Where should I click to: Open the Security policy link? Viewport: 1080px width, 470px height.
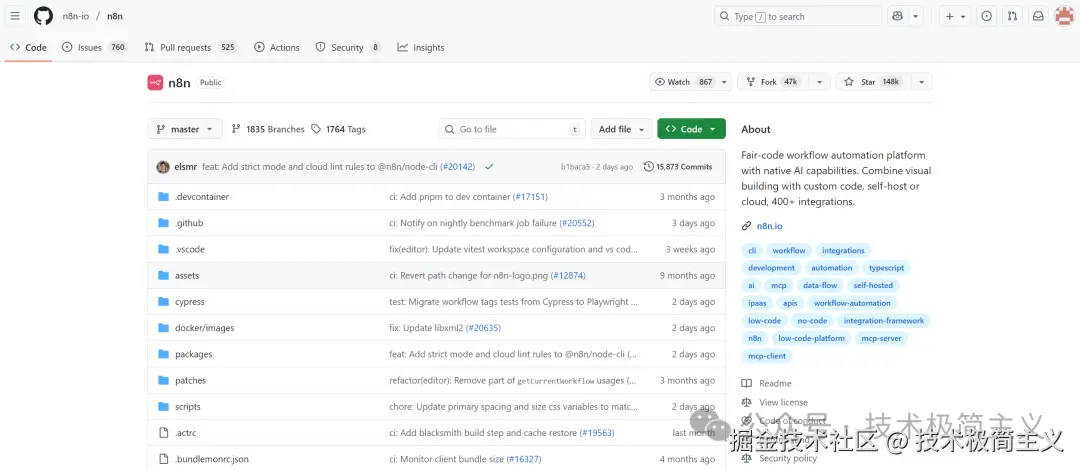point(788,458)
